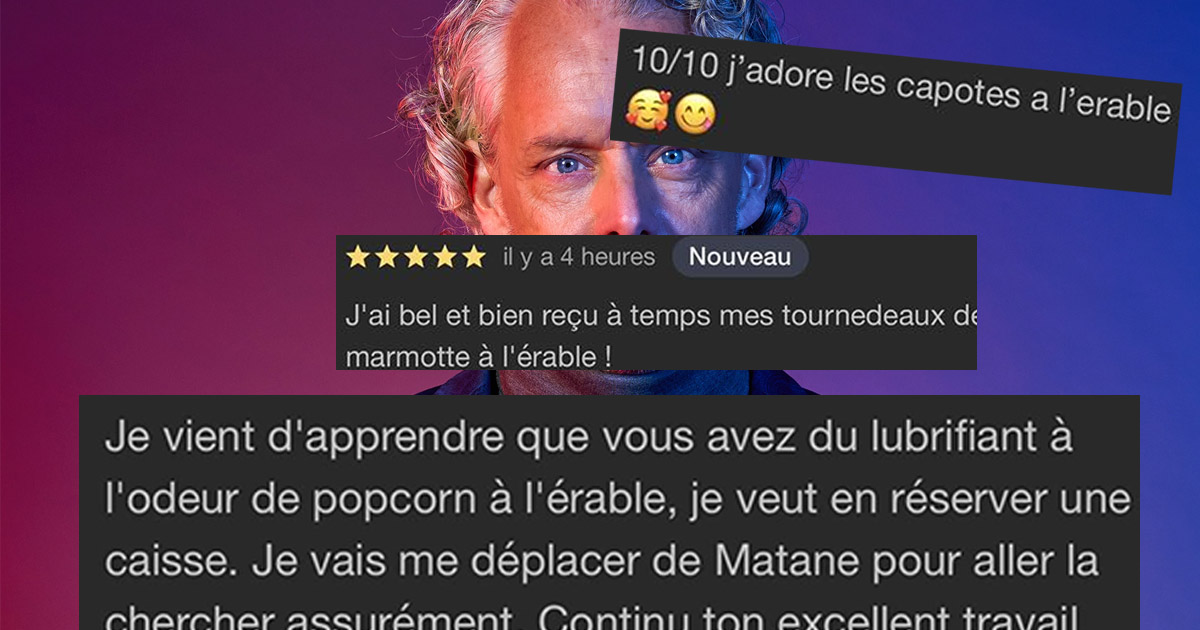
Task: Click the fifth yellow rating star
Action: (x=473, y=258)
